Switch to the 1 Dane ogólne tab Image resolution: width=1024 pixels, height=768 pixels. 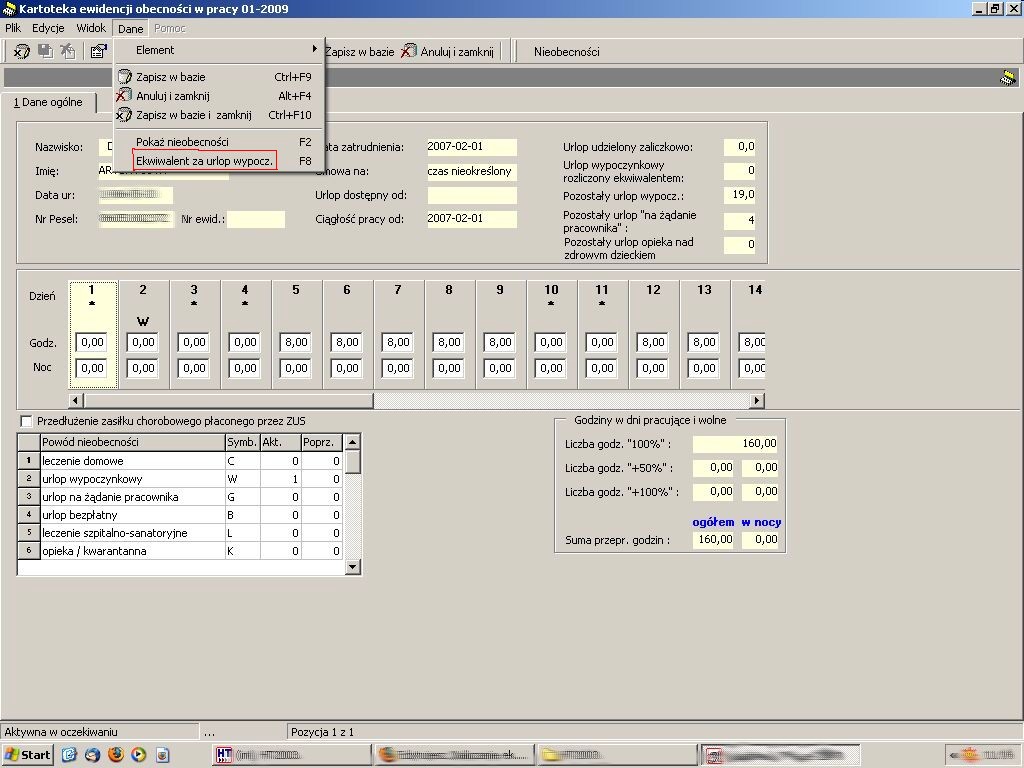[x=48, y=102]
